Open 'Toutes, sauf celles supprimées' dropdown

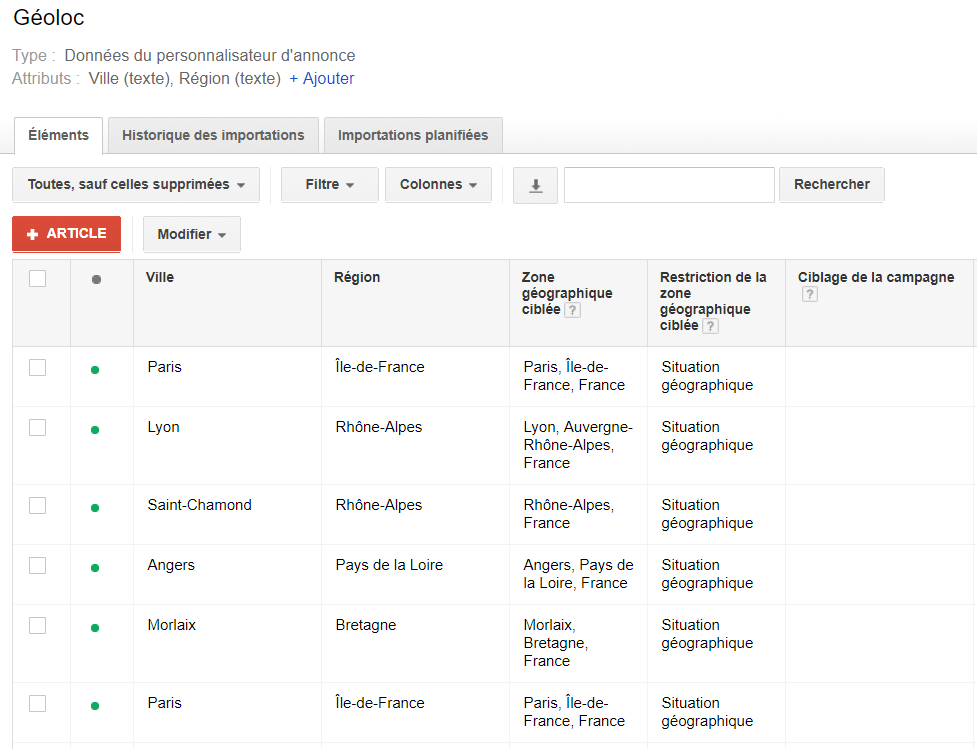pyautogui.click(x=136, y=185)
